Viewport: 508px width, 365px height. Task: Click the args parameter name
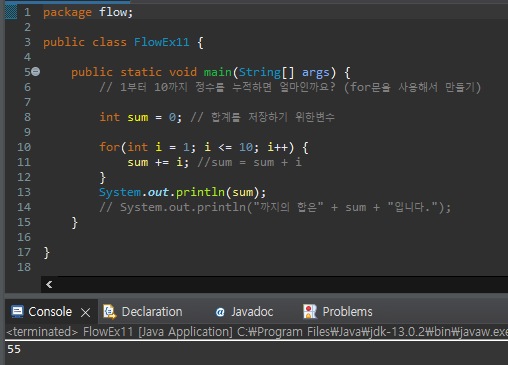[x=315, y=72]
